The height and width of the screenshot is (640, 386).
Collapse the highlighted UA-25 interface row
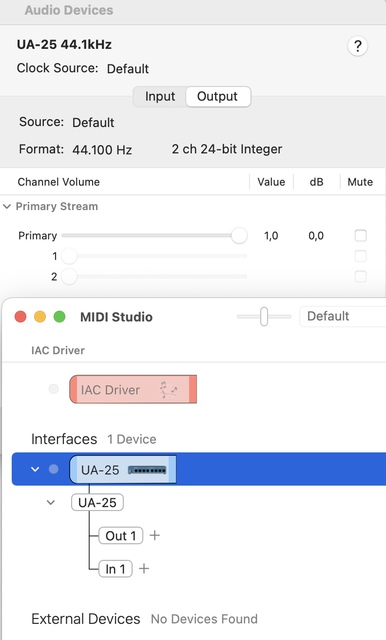35,469
